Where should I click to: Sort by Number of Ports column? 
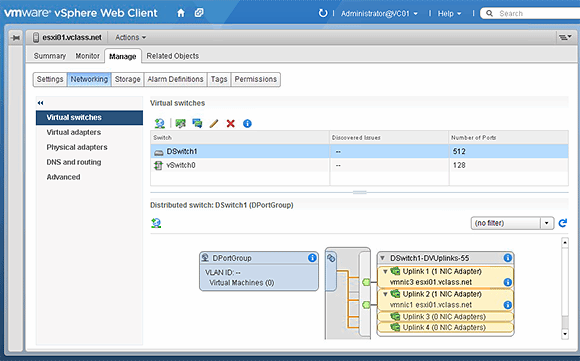tap(509, 138)
